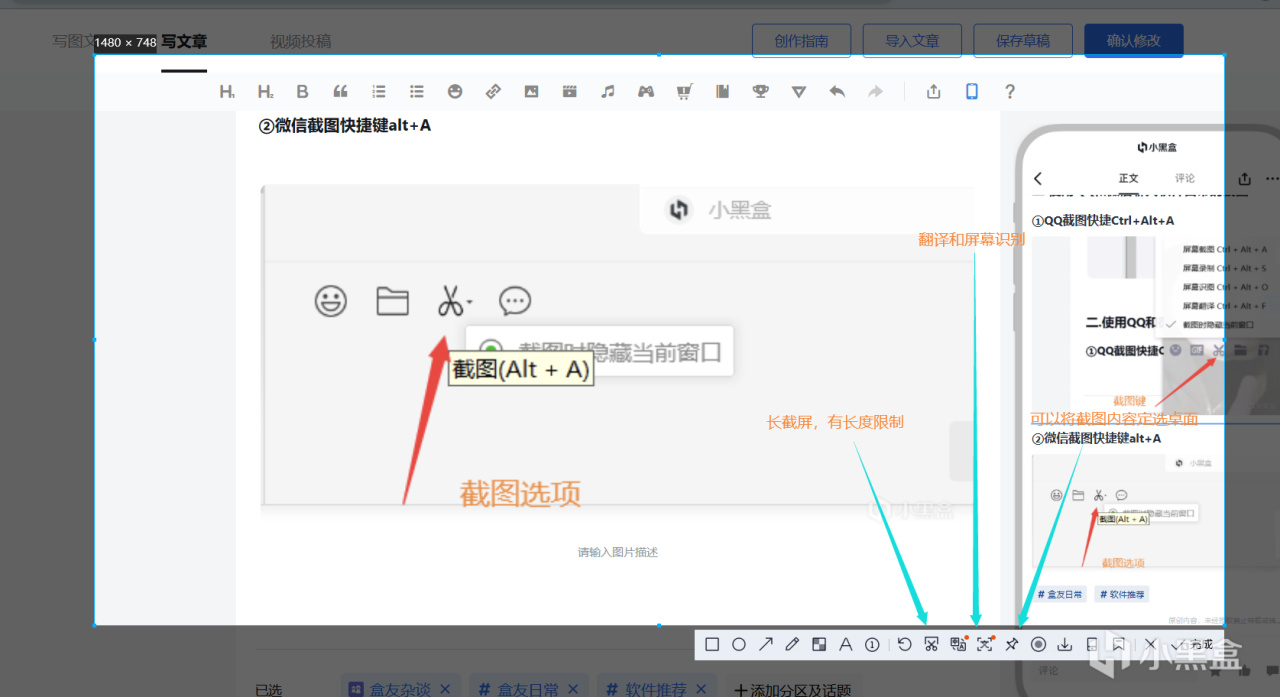
Task: Click the WeChat screenshot image in the article
Action: coord(616,350)
